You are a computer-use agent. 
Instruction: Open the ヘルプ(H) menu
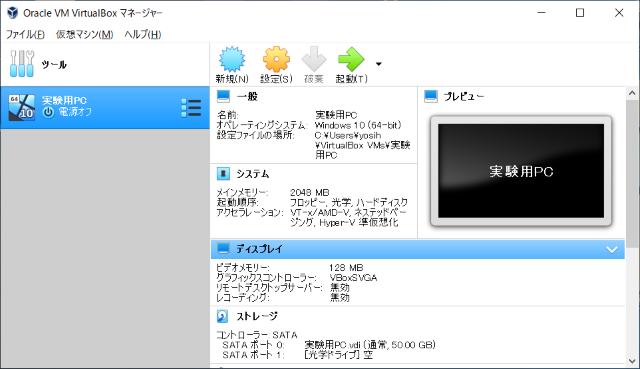click(143, 34)
